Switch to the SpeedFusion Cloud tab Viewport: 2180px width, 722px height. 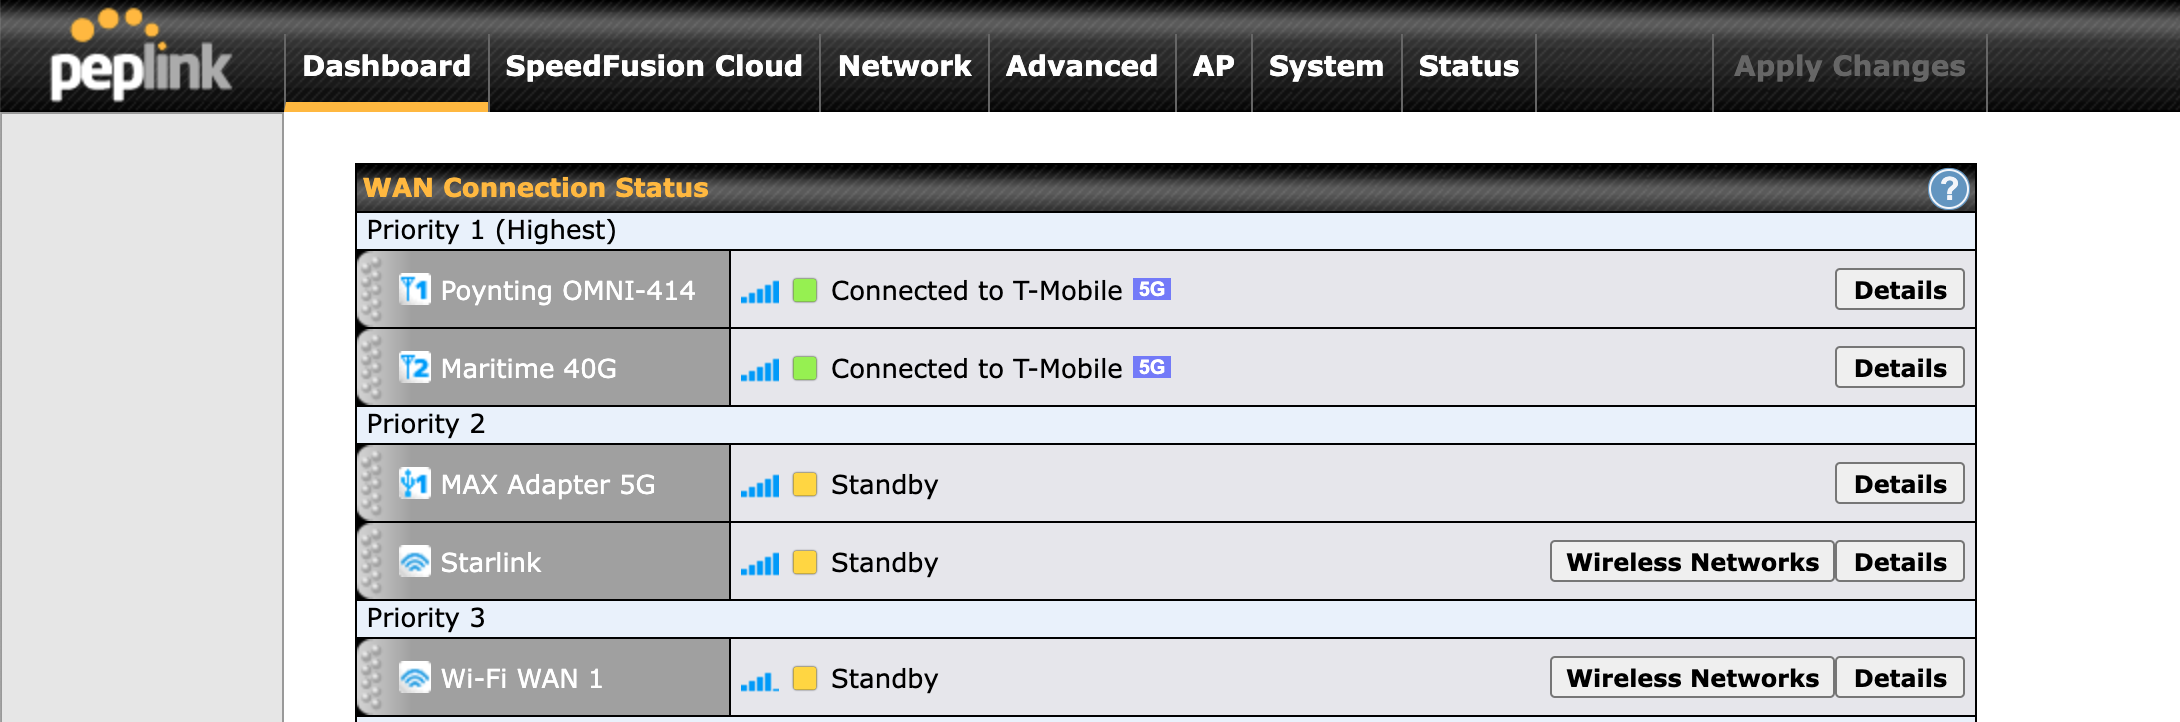tap(654, 66)
